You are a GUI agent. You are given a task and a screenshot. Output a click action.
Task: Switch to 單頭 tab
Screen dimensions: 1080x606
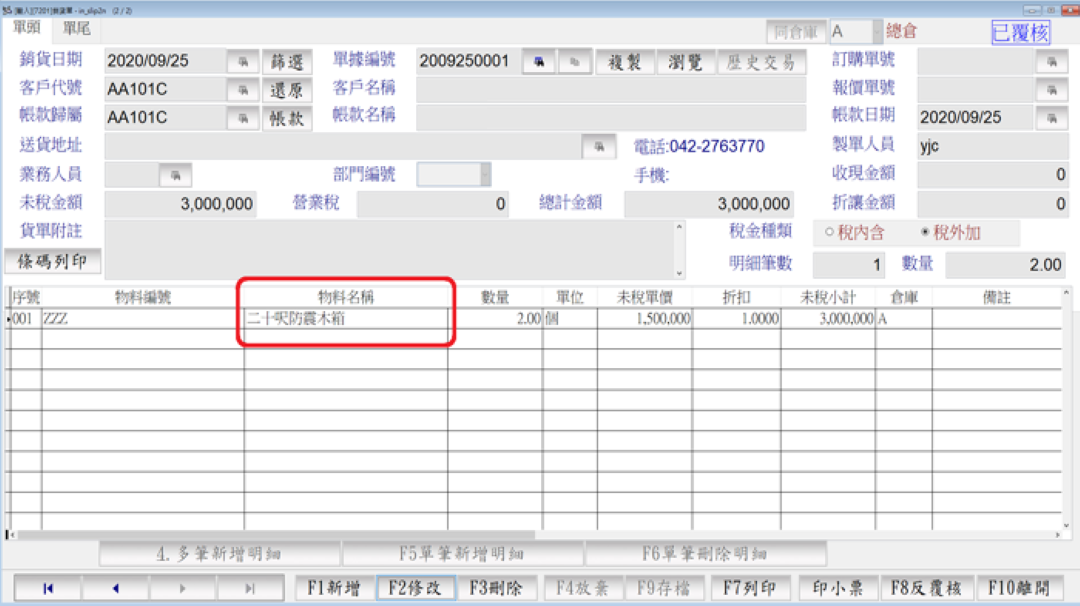(27, 28)
